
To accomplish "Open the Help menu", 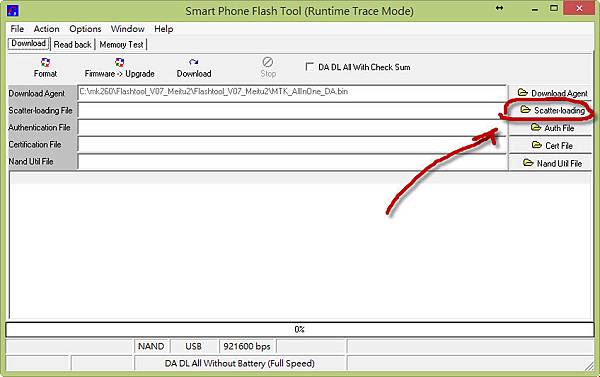I will click(x=164, y=29).
